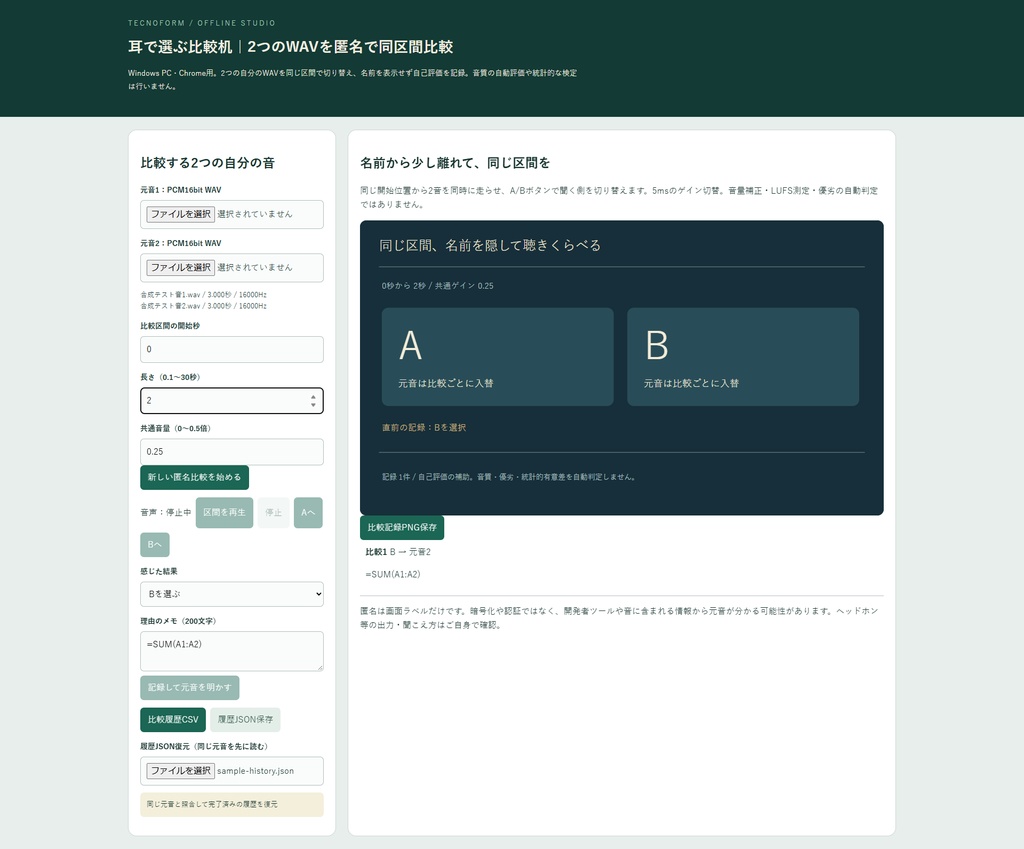
Task: Click the '=SUM(A1:A2)' record note under 比較1
Action: pos(392,575)
